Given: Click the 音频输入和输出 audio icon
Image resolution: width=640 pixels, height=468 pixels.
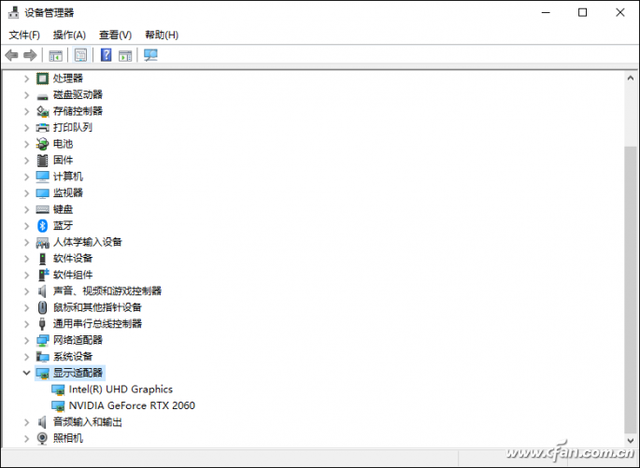Looking at the screenshot, I should [x=42, y=422].
